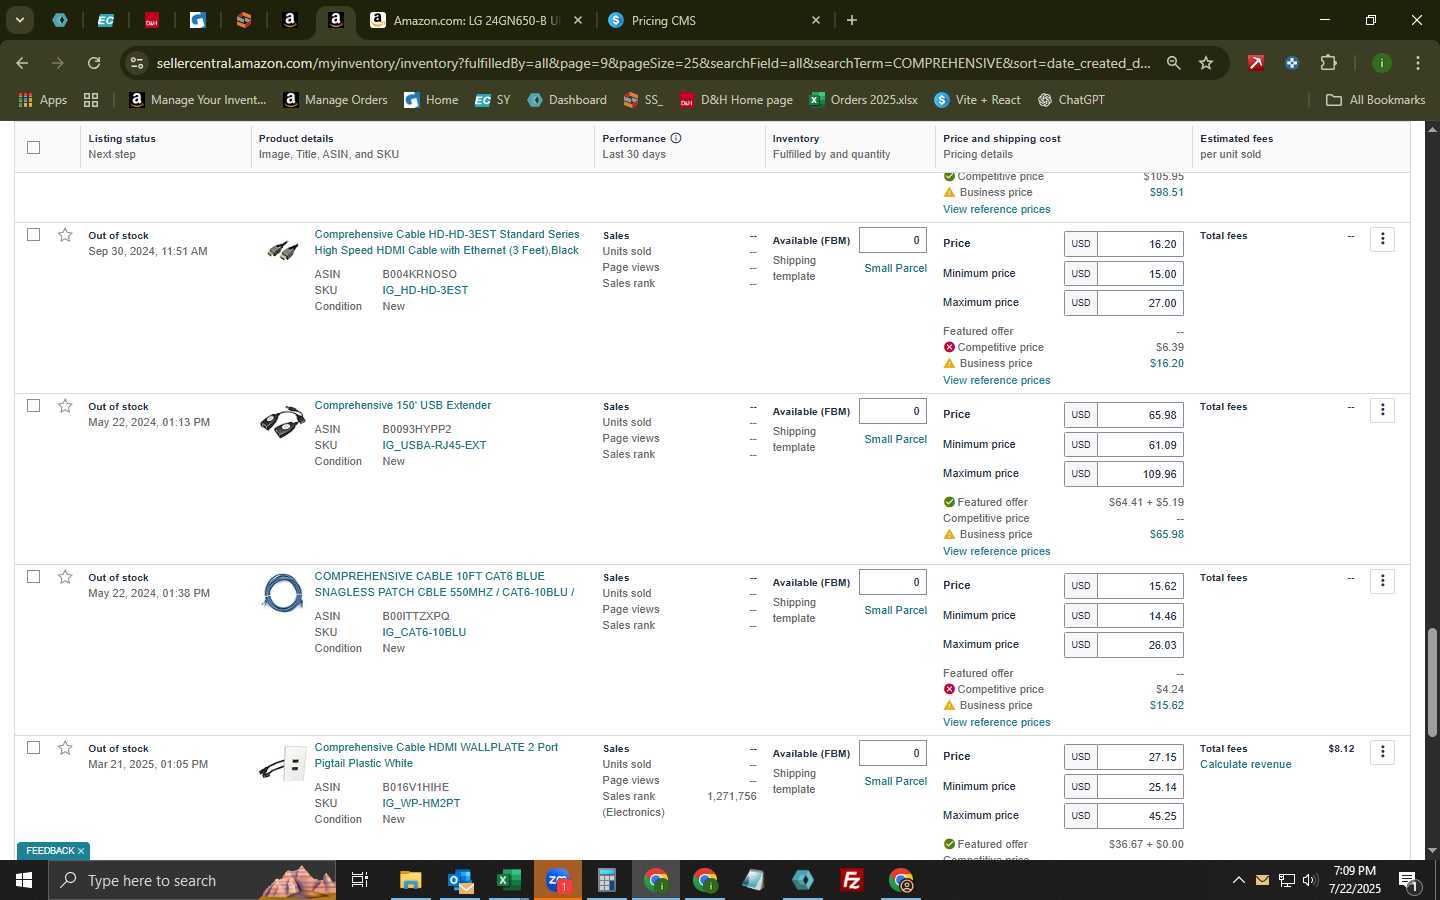Image resolution: width=1440 pixels, height=900 pixels.
Task: Select the 150' USB Extender row checkbox
Action: [33, 406]
